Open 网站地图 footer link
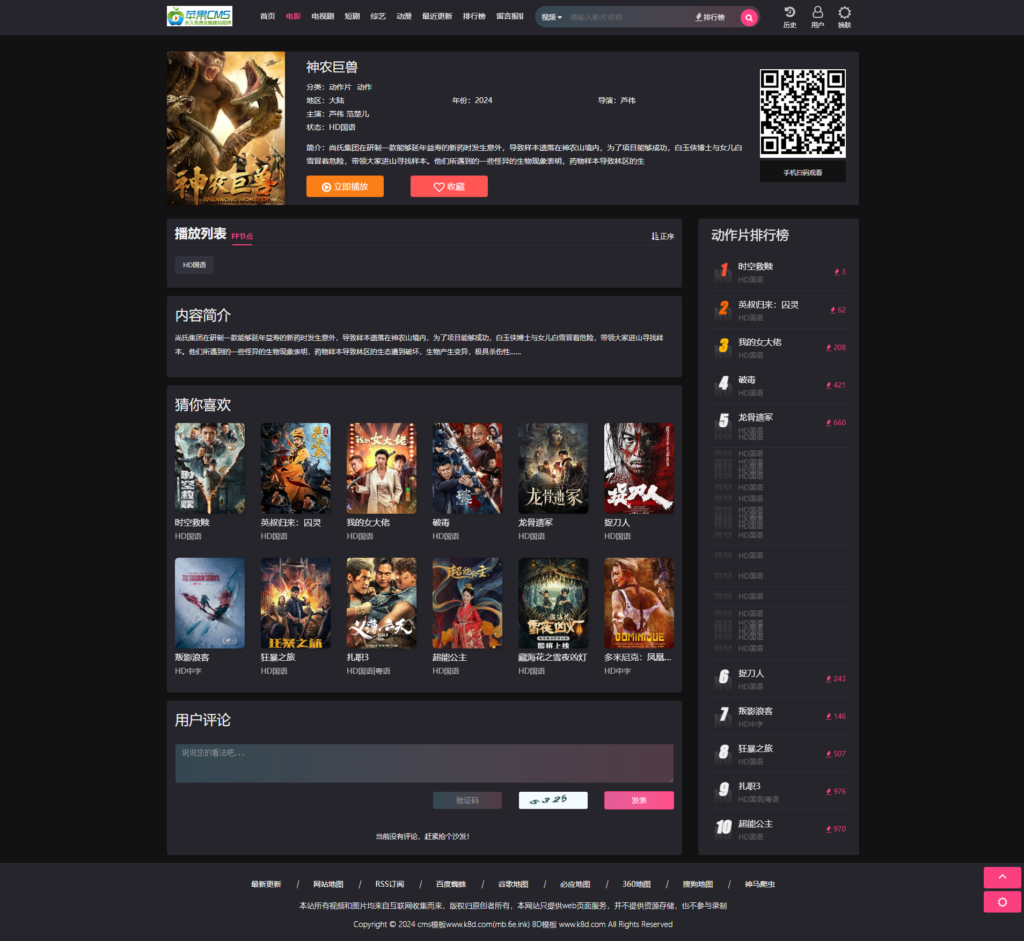The width and height of the screenshot is (1024, 941). [328, 884]
